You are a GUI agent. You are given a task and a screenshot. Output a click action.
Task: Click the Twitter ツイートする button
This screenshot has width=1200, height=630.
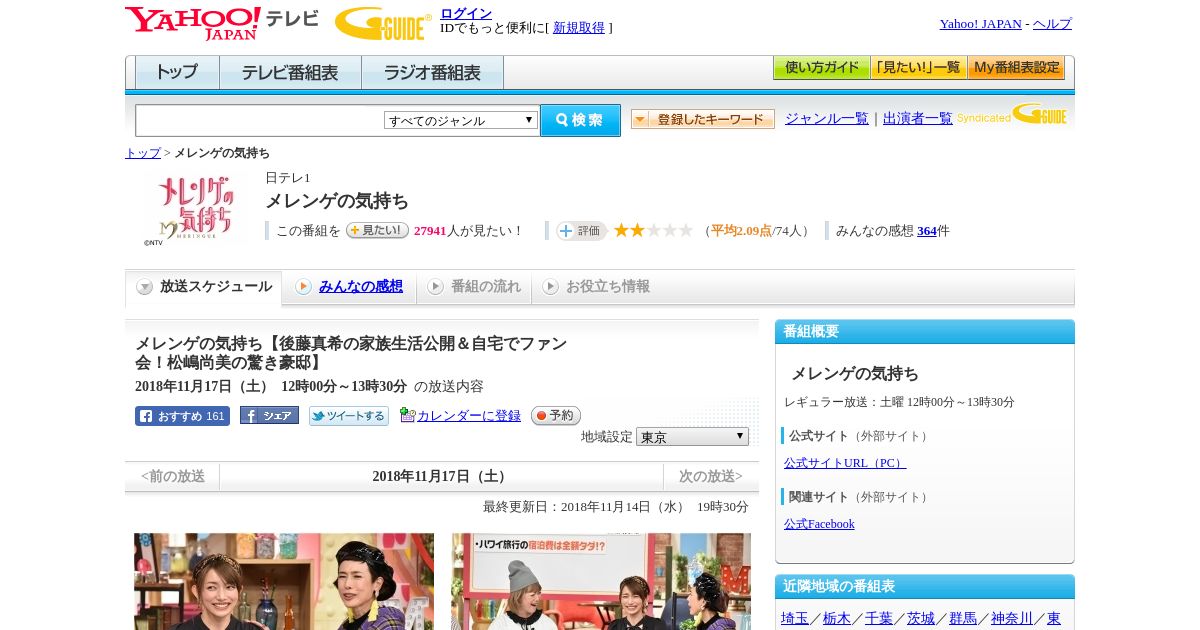pos(348,416)
